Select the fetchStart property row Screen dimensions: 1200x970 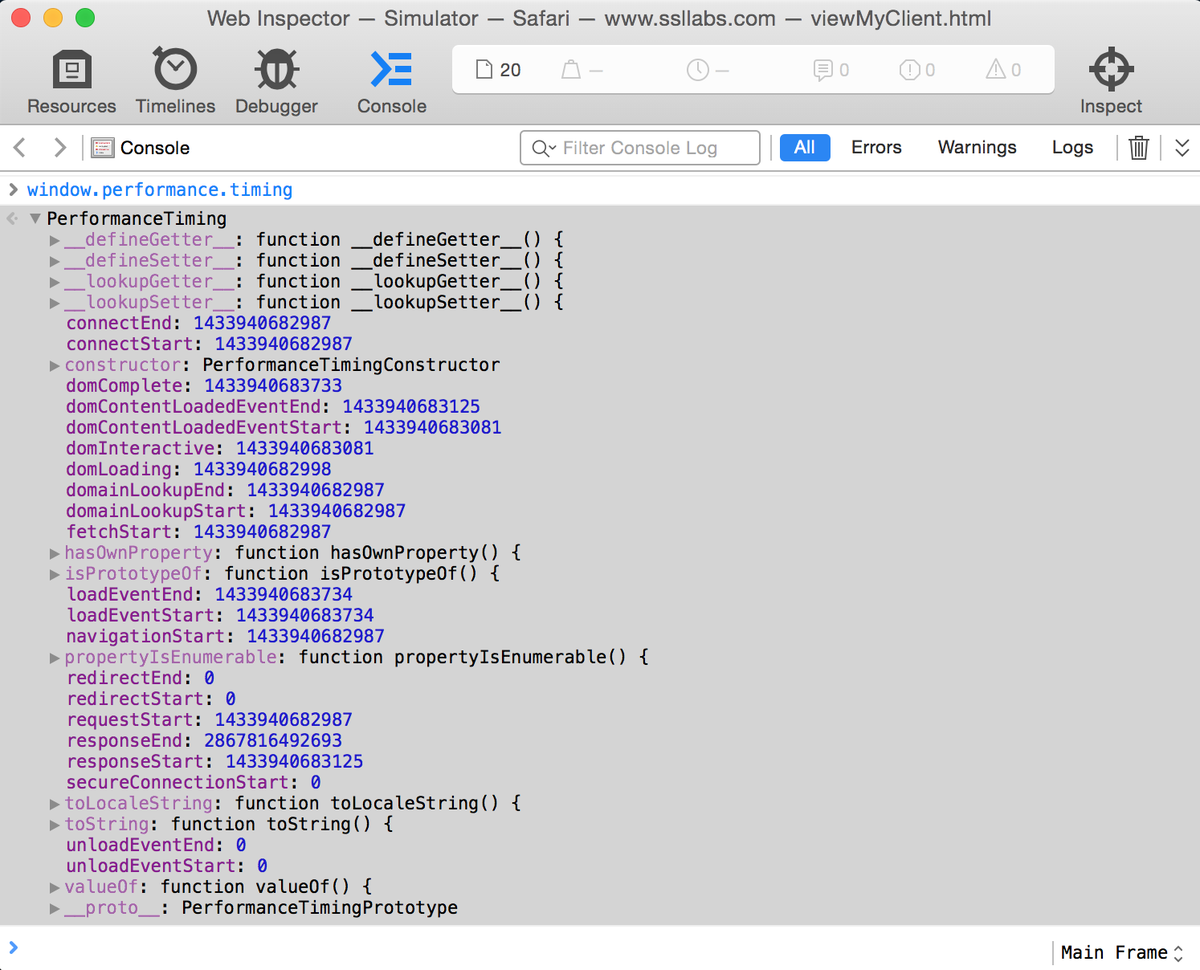click(x=198, y=533)
